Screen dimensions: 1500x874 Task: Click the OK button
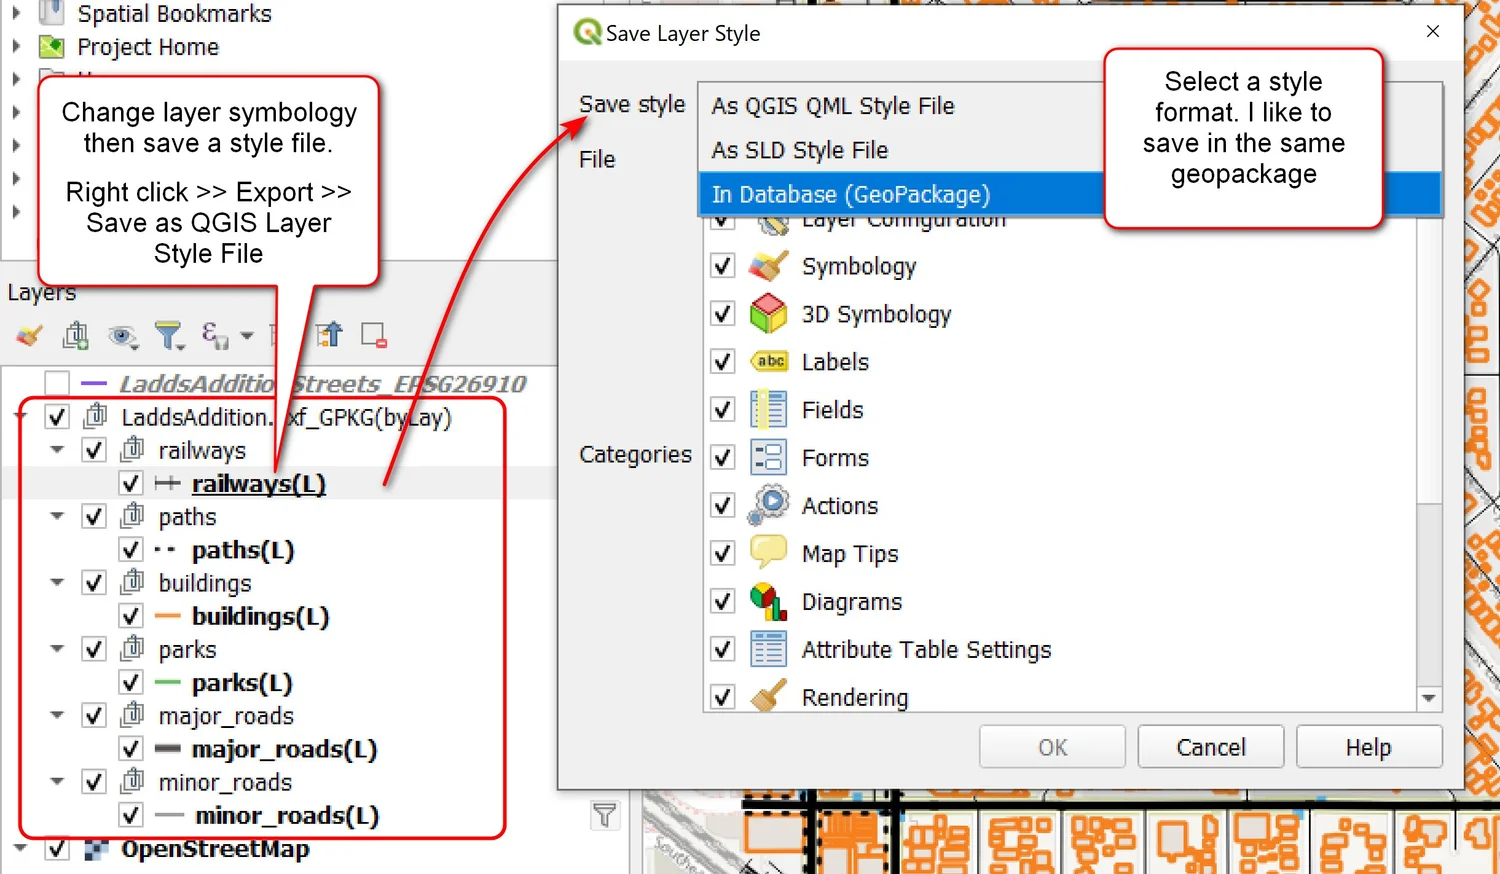click(x=1052, y=746)
